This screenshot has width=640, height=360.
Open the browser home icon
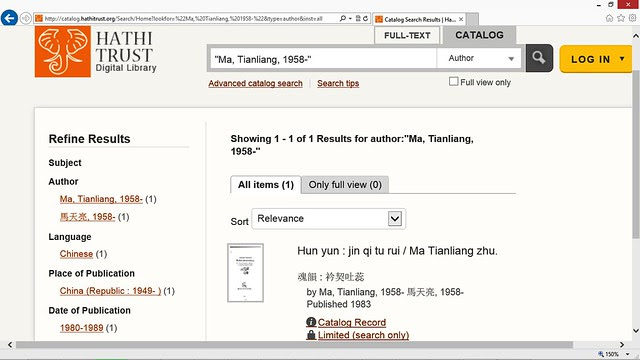(x=609, y=18)
